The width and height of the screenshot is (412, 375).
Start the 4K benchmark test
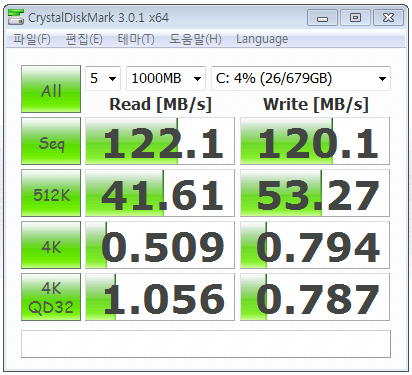(x=51, y=245)
